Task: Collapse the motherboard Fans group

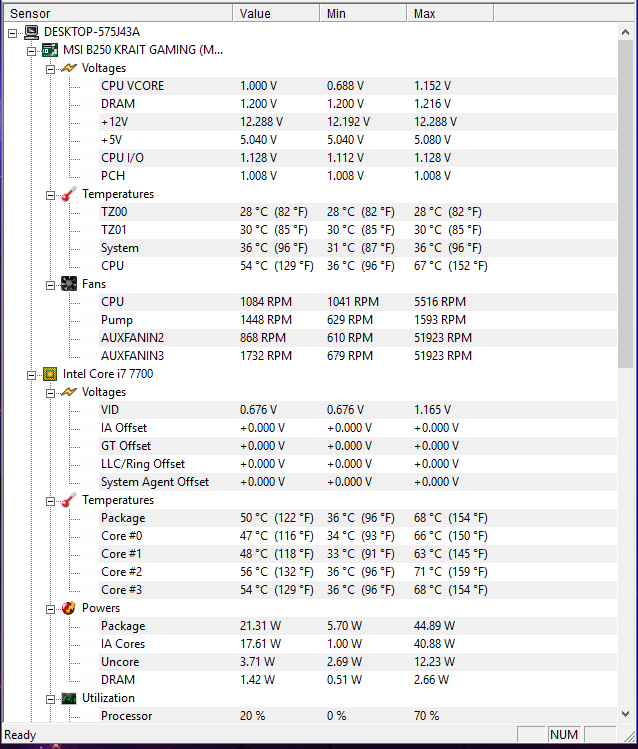Action: click(x=50, y=286)
